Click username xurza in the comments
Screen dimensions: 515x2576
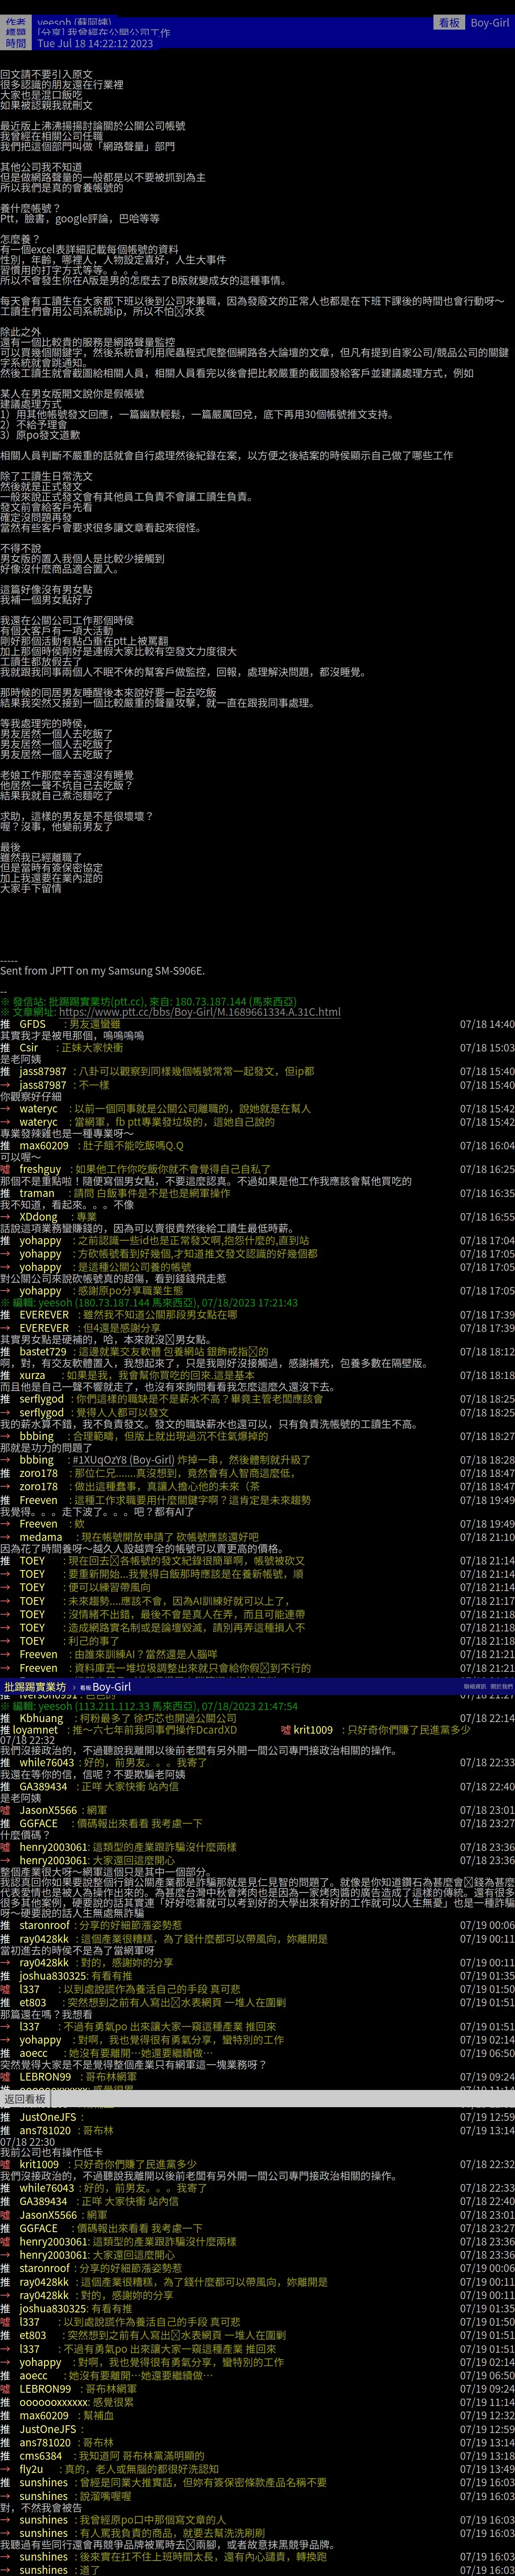click(x=32, y=1375)
